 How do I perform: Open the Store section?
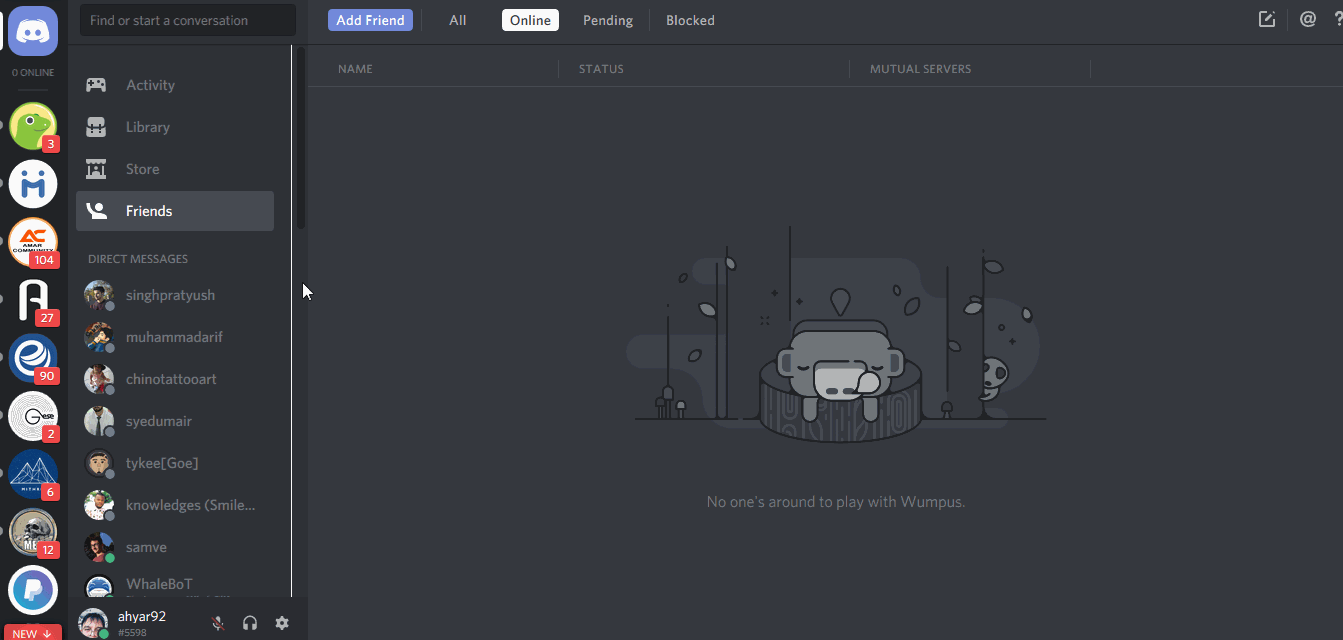[175, 169]
